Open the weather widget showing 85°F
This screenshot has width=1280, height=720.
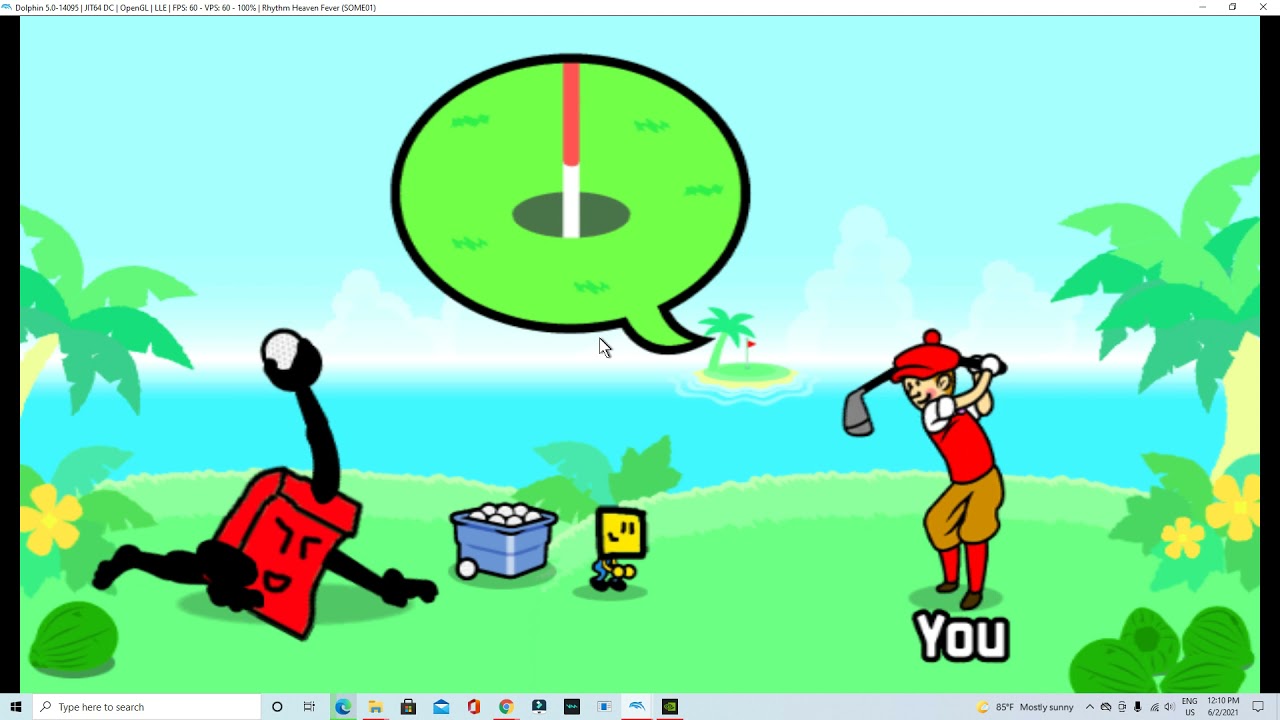tap(1025, 707)
